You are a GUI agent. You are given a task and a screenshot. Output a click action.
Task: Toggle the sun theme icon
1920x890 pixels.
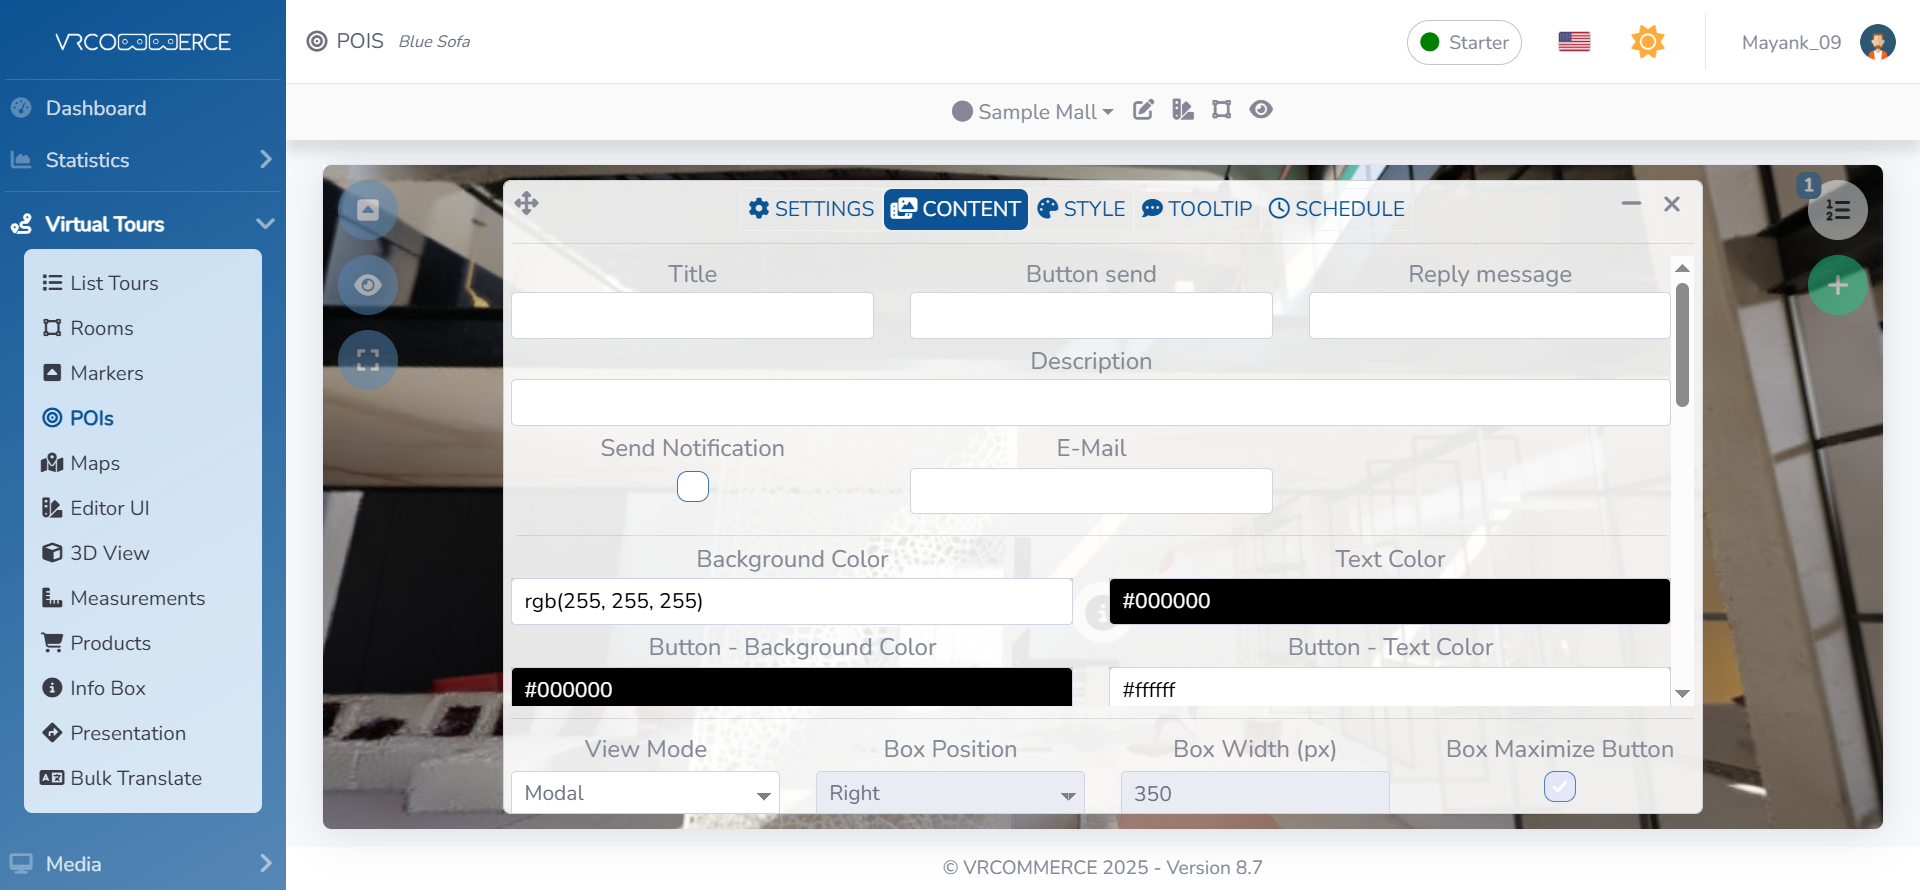pyautogui.click(x=1647, y=42)
